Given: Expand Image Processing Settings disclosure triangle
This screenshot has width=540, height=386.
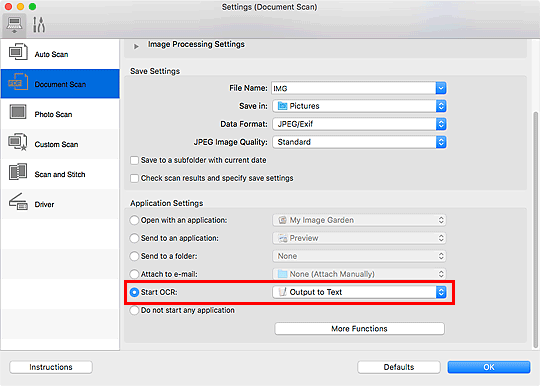Looking at the screenshot, I should tap(136, 46).
